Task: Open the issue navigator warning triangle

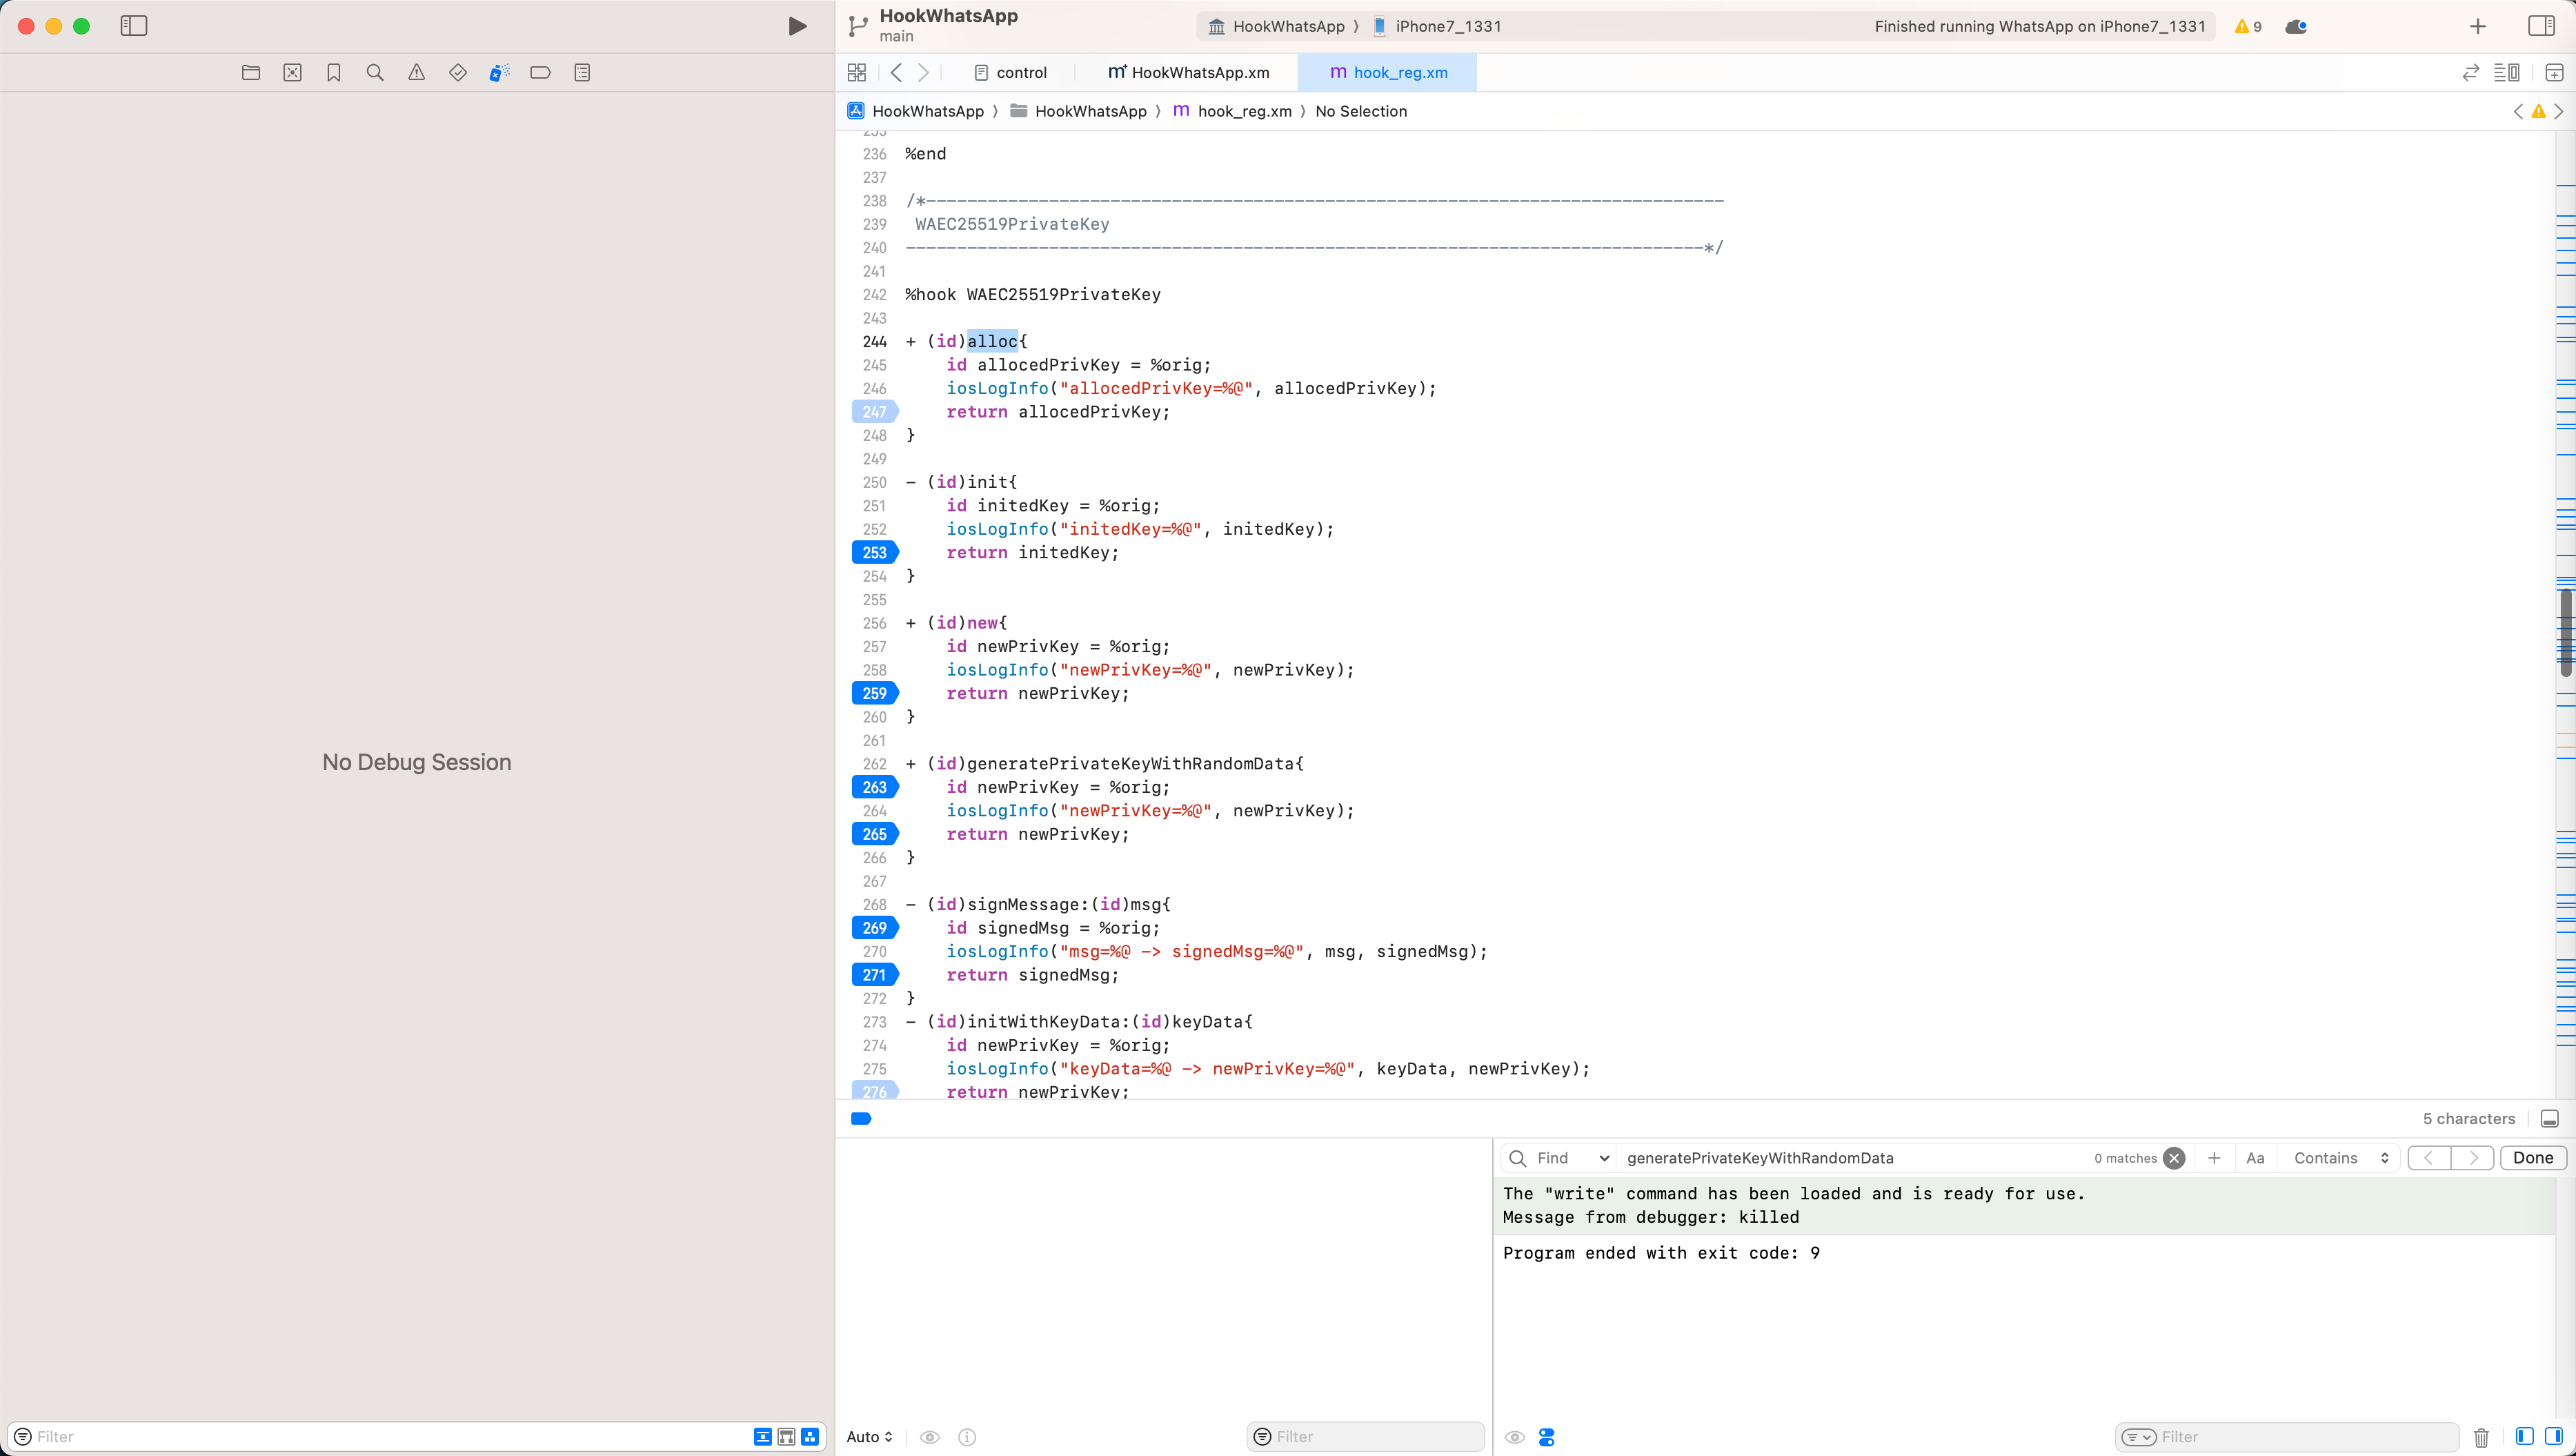Action: (416, 72)
